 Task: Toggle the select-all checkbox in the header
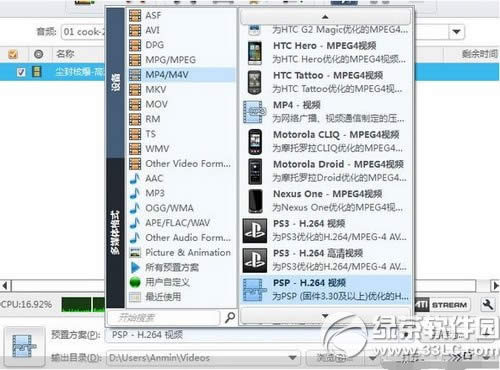tap(13, 54)
